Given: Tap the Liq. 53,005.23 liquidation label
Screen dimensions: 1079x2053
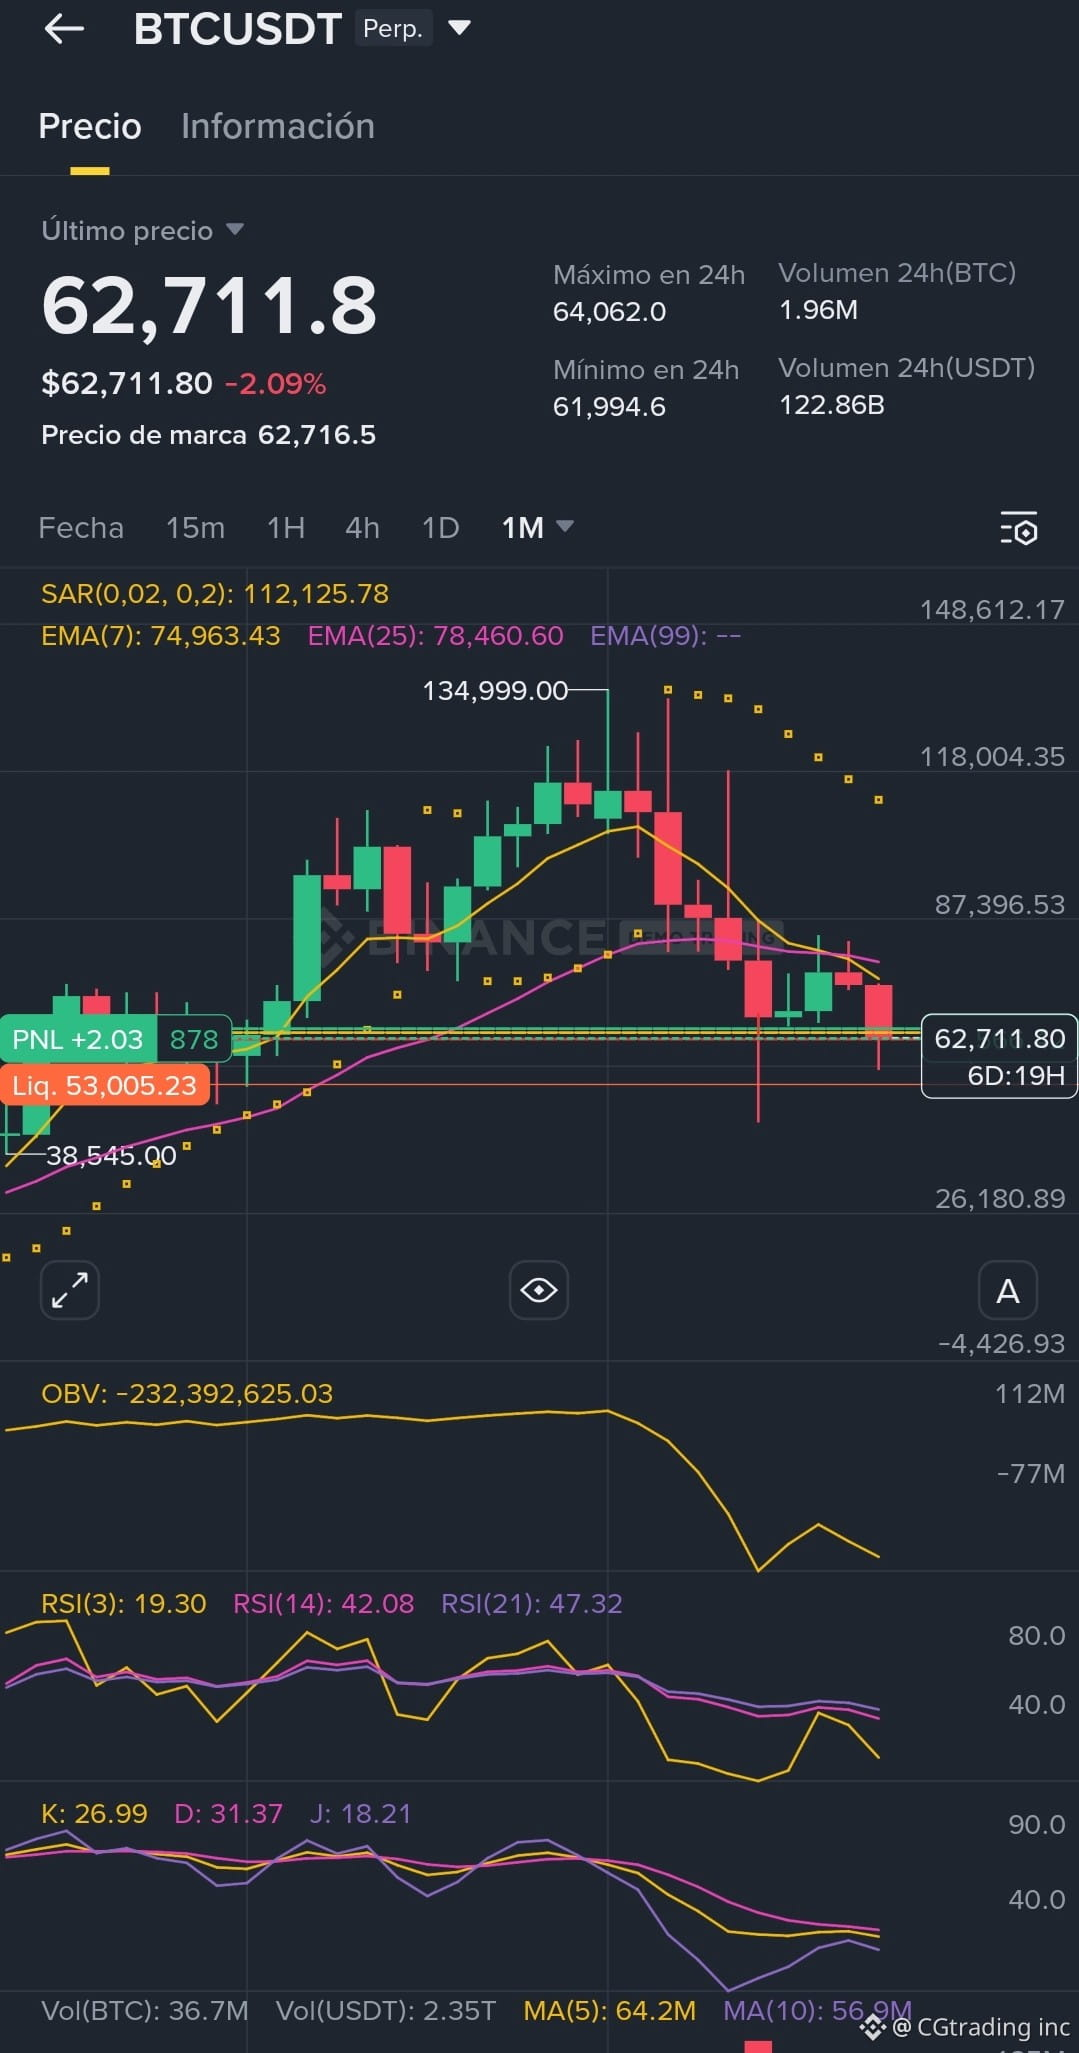Looking at the screenshot, I should pos(105,1085).
